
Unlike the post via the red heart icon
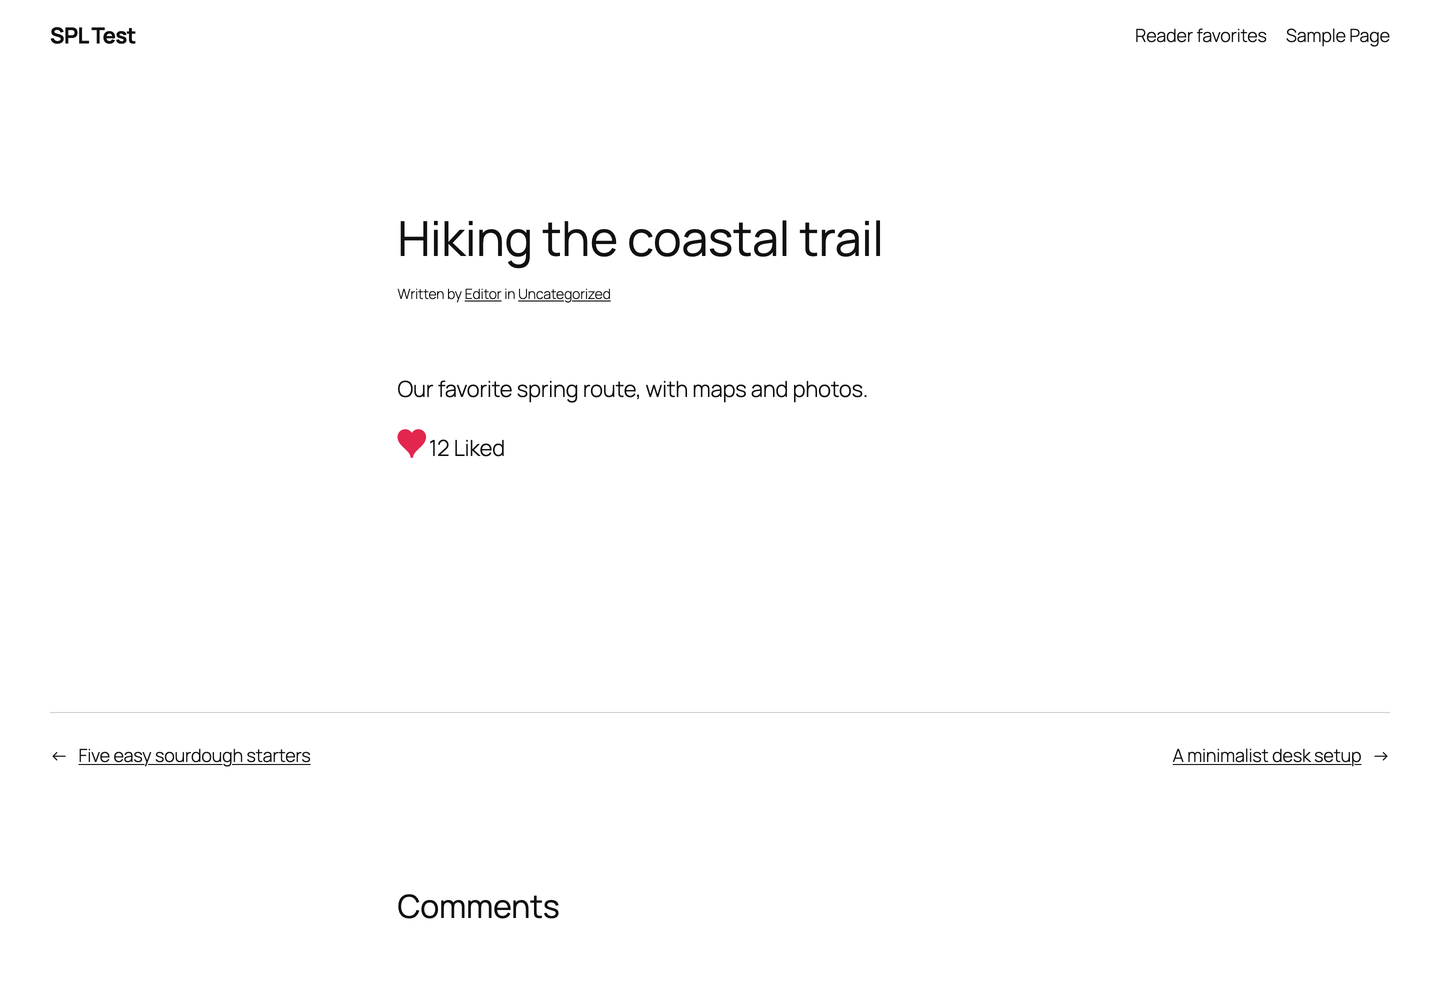(411, 443)
